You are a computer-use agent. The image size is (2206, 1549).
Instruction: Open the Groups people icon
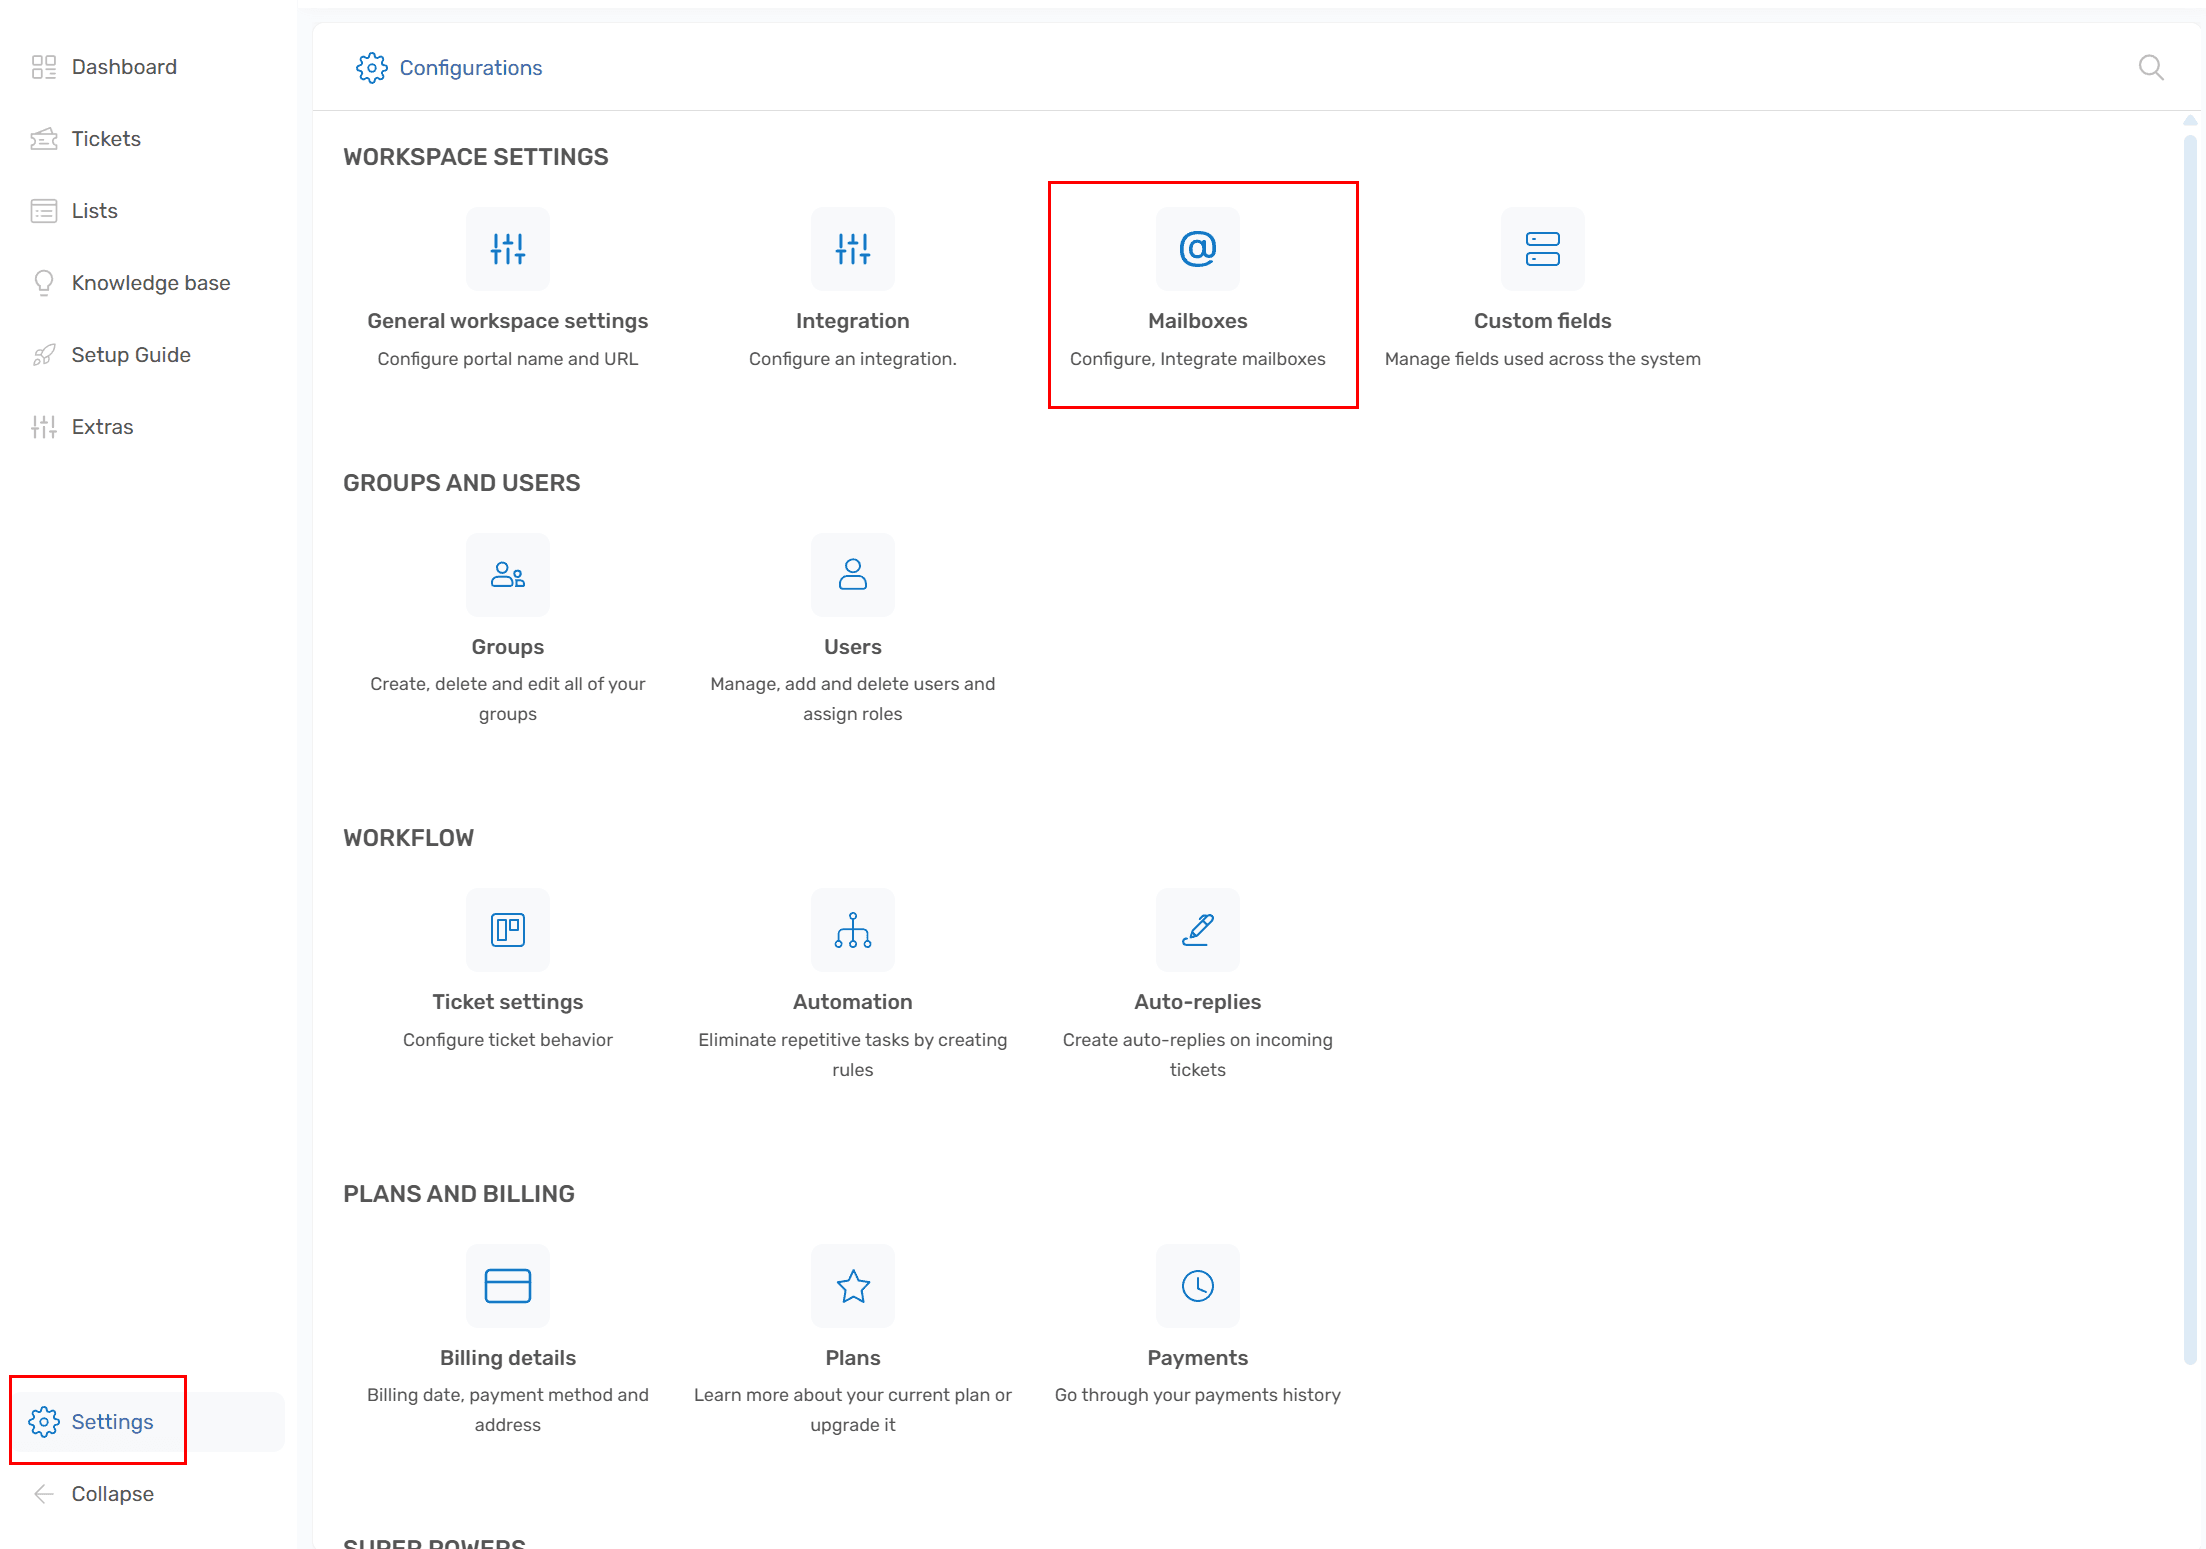[507, 575]
